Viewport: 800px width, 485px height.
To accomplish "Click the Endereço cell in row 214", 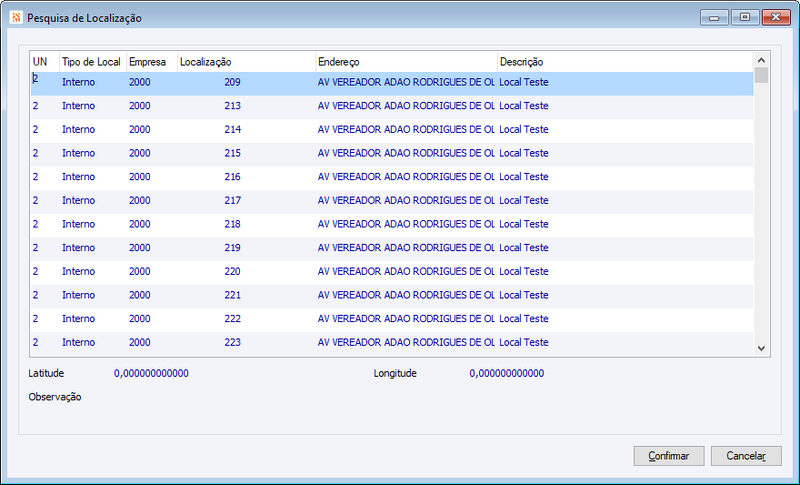I will click(x=406, y=130).
